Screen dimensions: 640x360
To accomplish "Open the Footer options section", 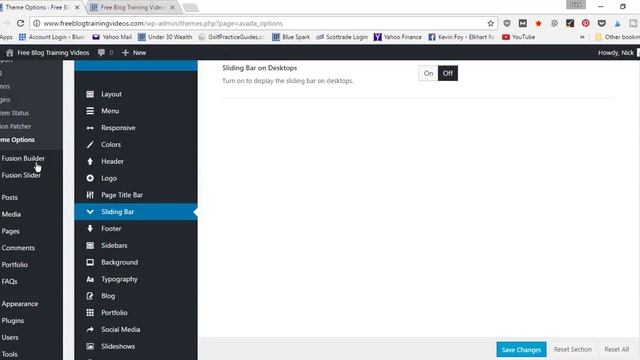I will click(136, 229).
